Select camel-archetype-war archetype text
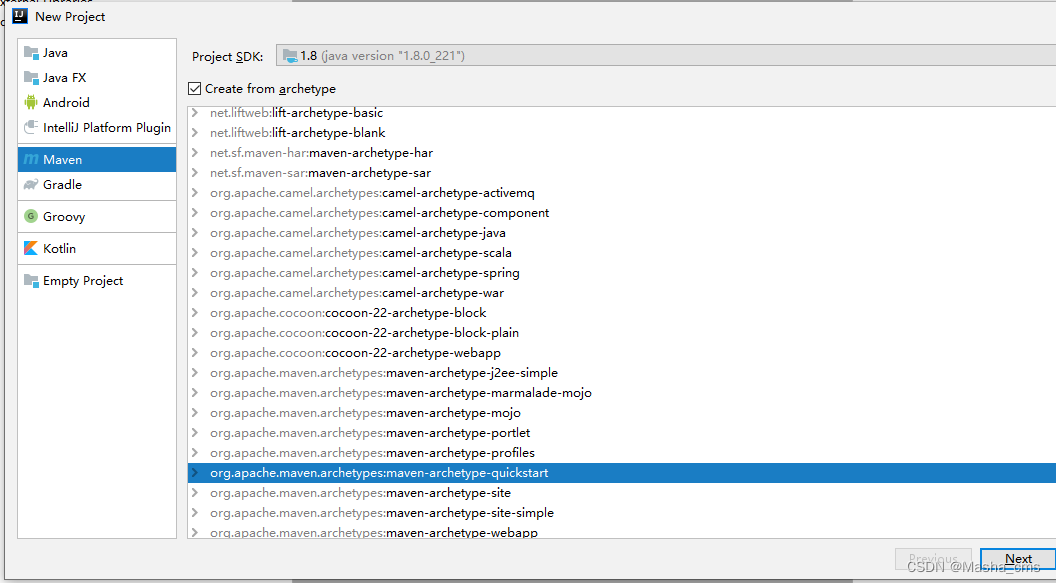Screen dimensions: 1056x583 click(356, 293)
